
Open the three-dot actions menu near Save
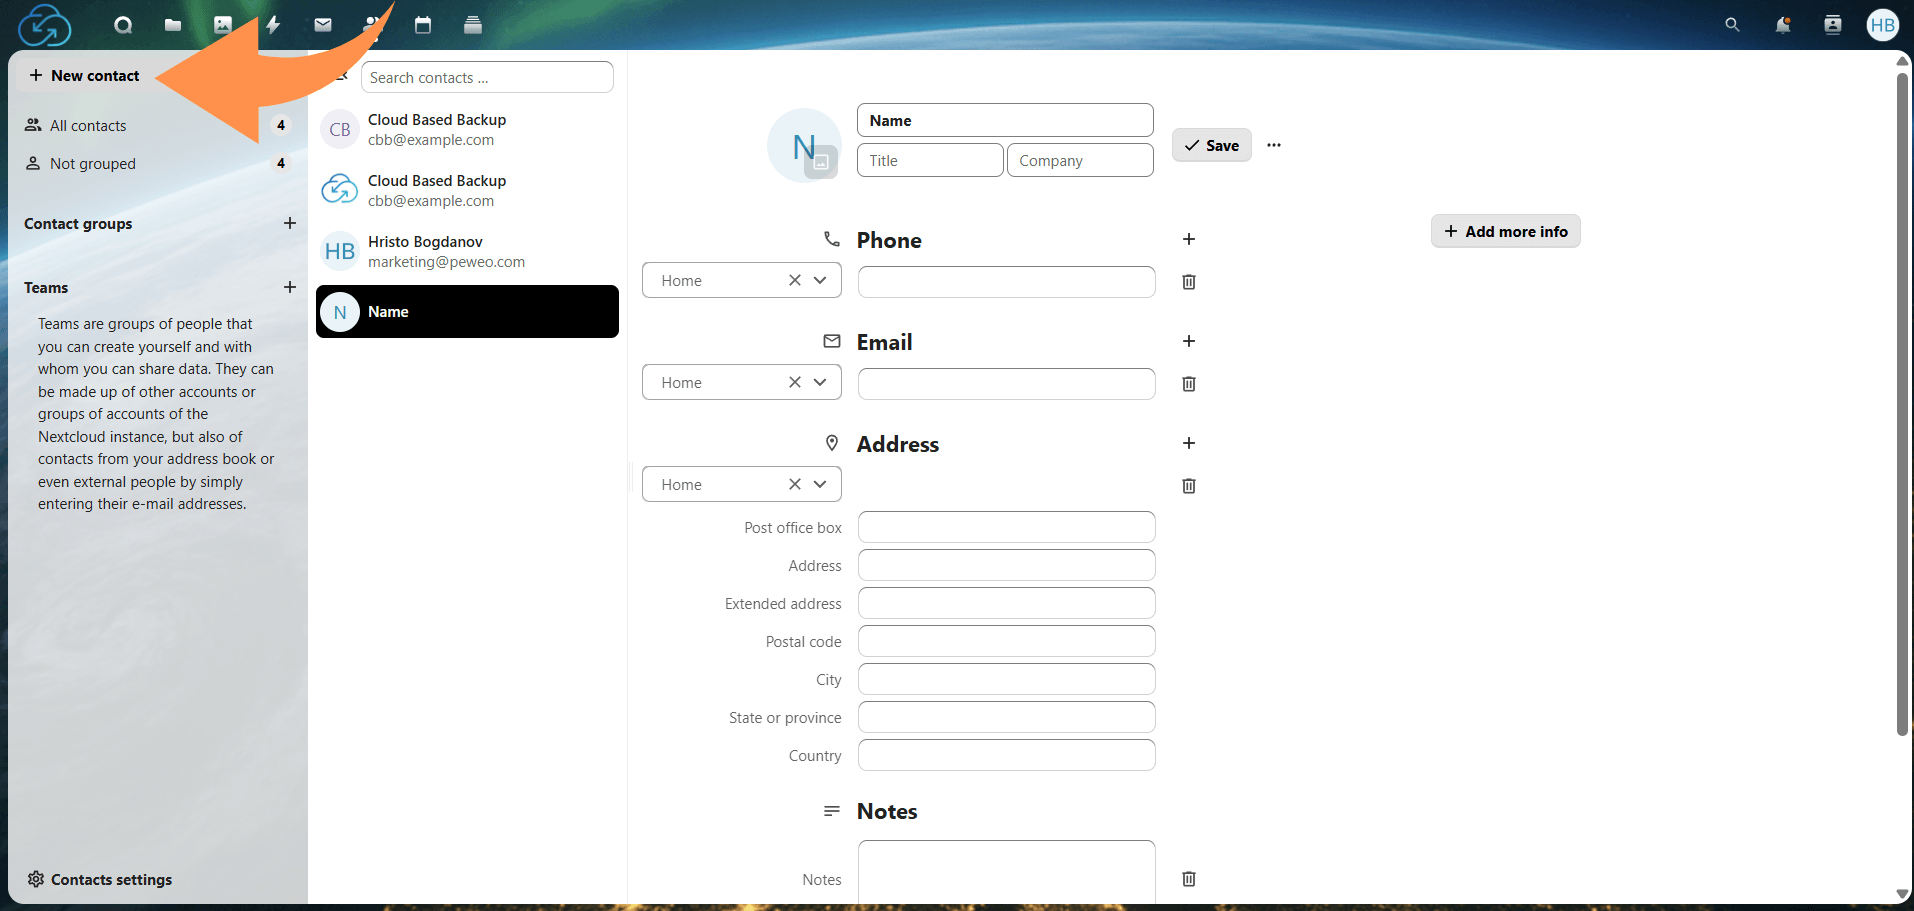[1273, 145]
